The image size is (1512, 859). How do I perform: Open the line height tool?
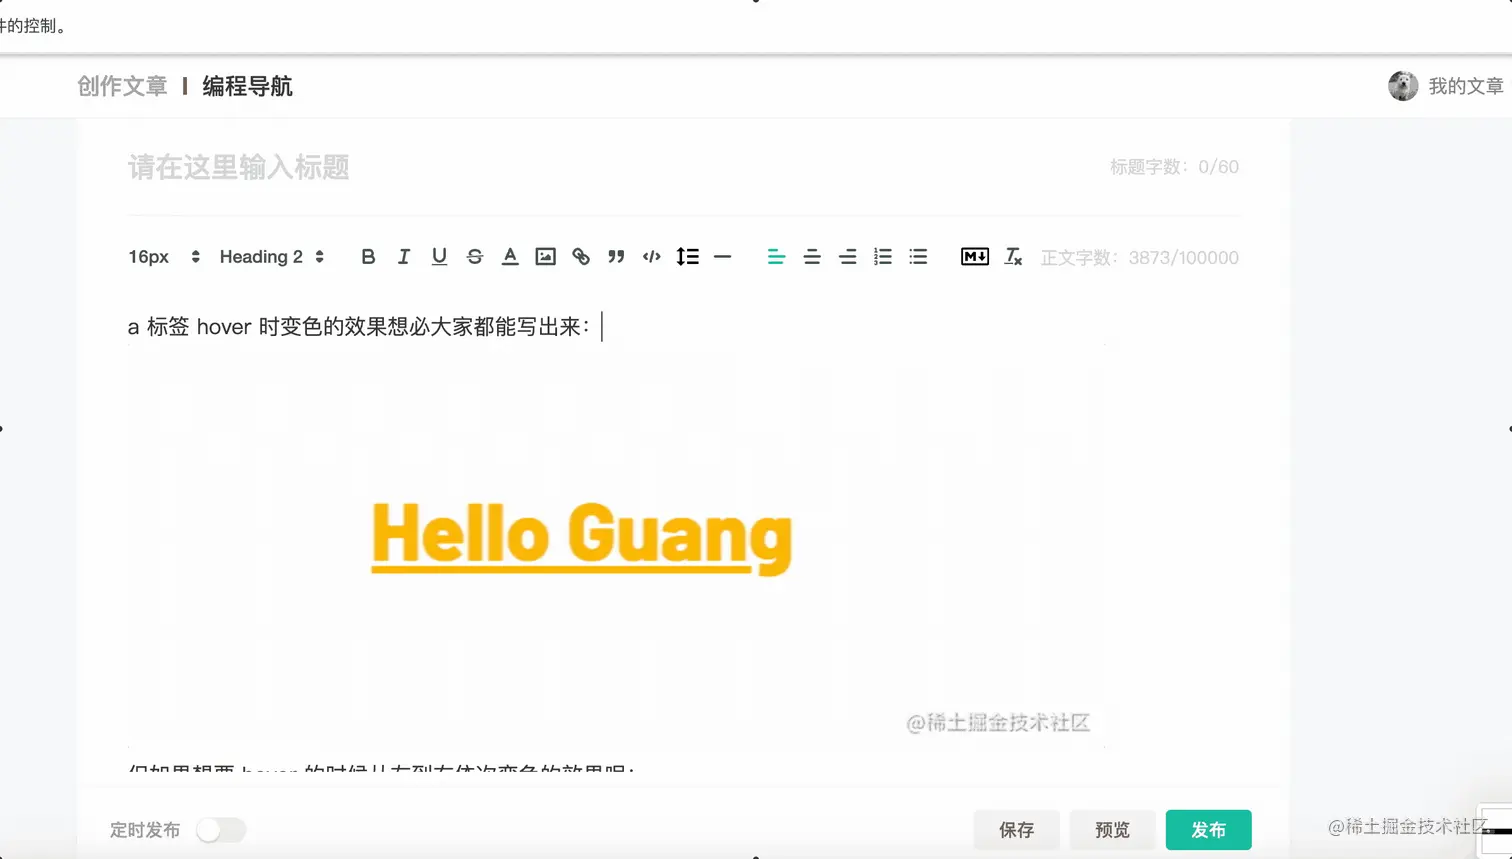click(687, 257)
